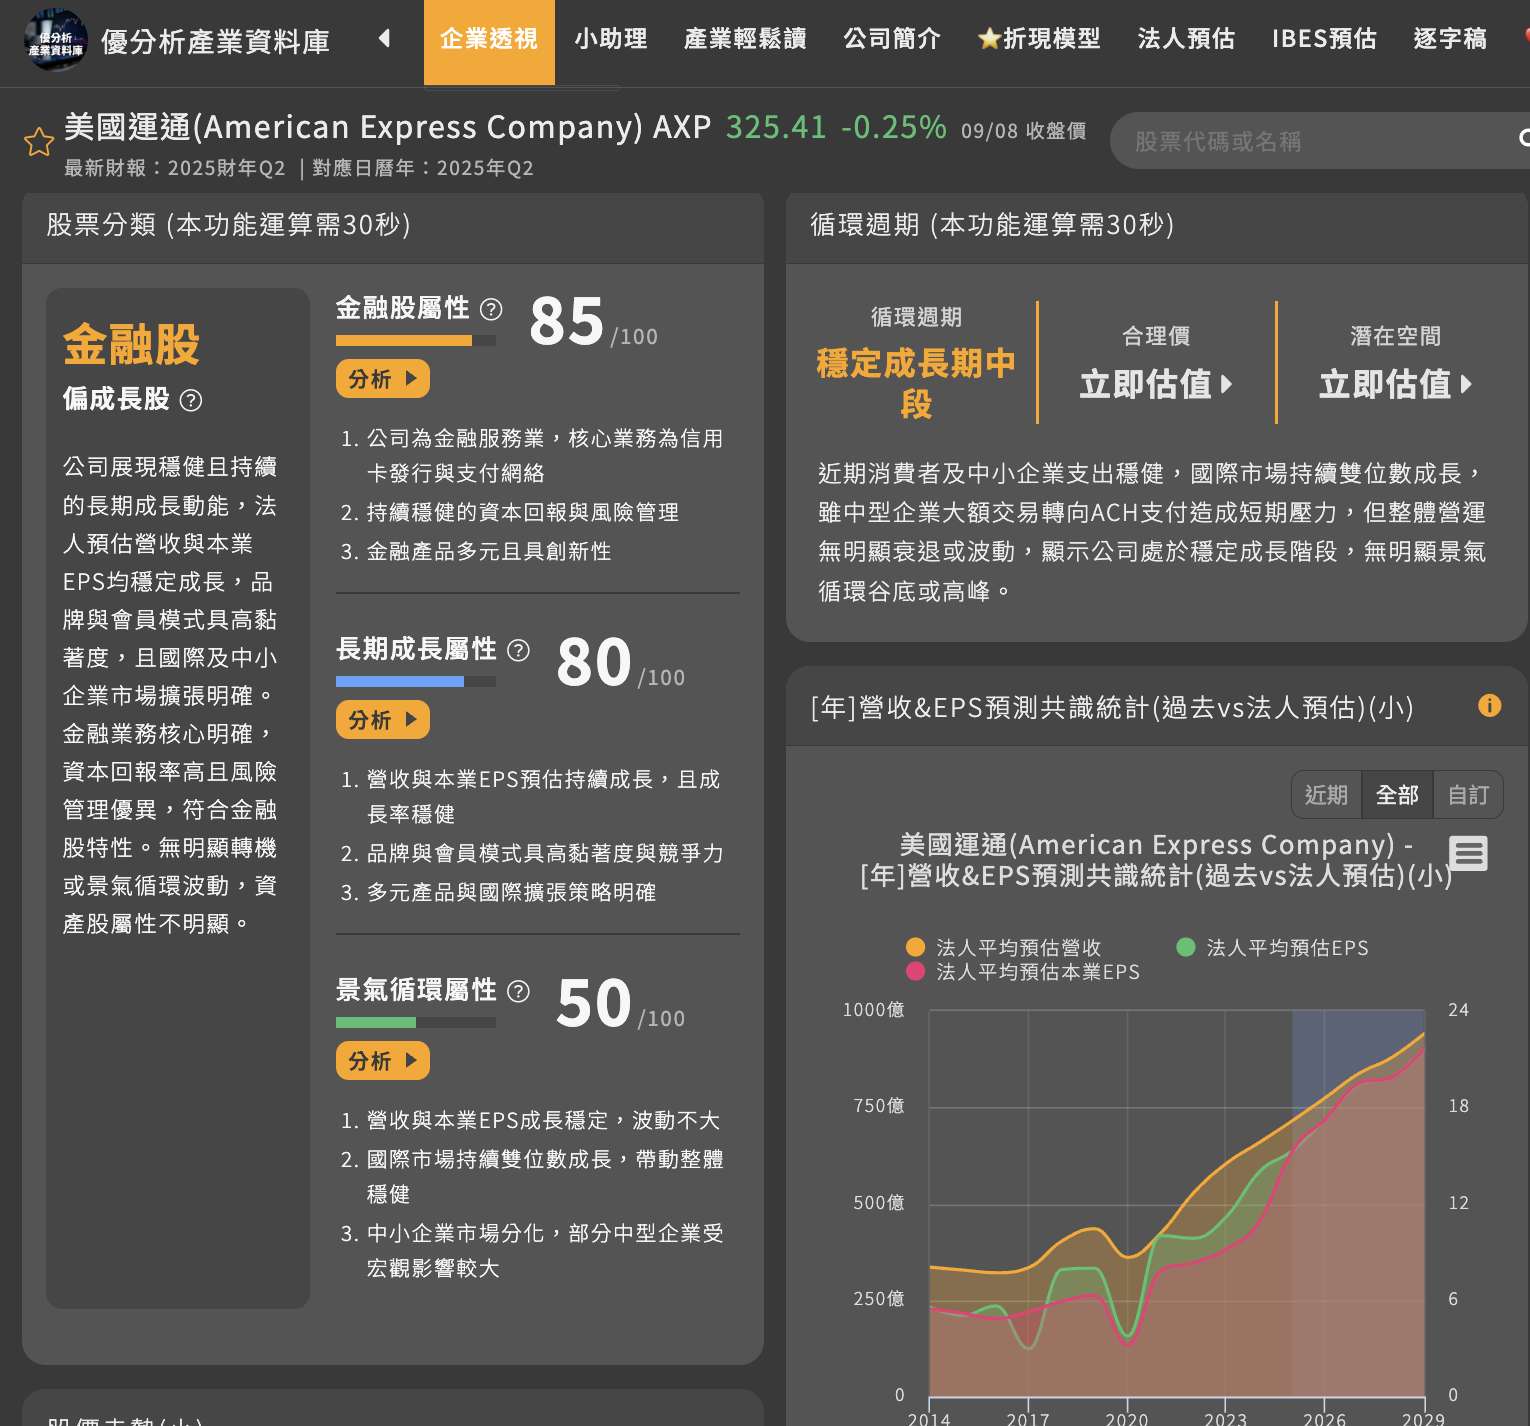Toggle 法人平均預估本業EPS legend series
The image size is (1530, 1426).
point(1022,972)
